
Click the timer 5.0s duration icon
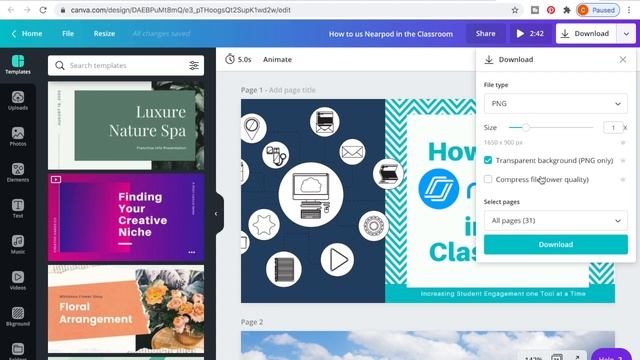230,59
